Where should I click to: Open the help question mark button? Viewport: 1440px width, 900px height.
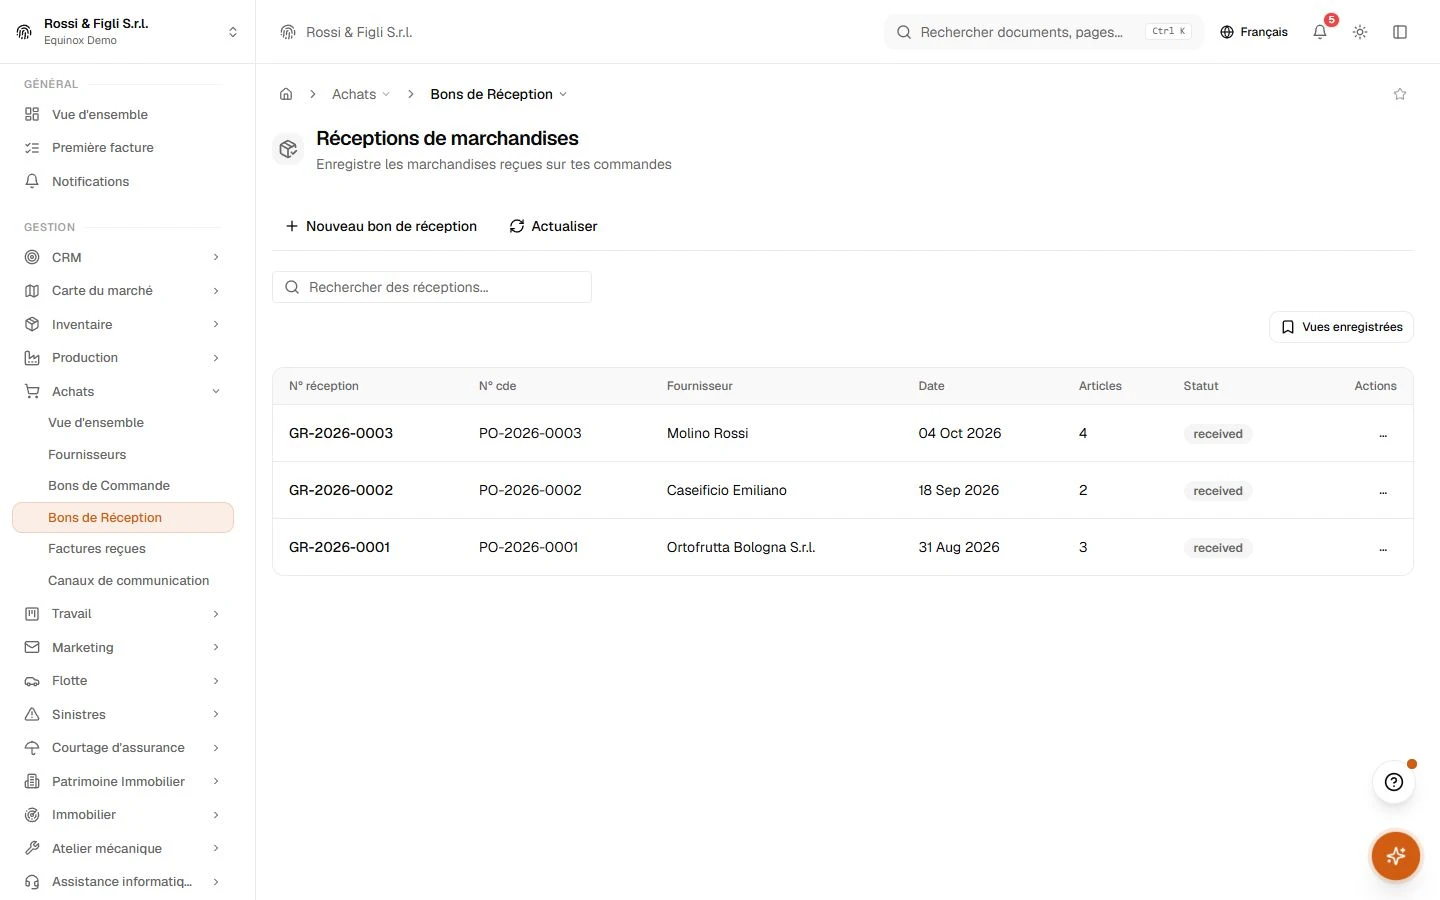[1394, 782]
